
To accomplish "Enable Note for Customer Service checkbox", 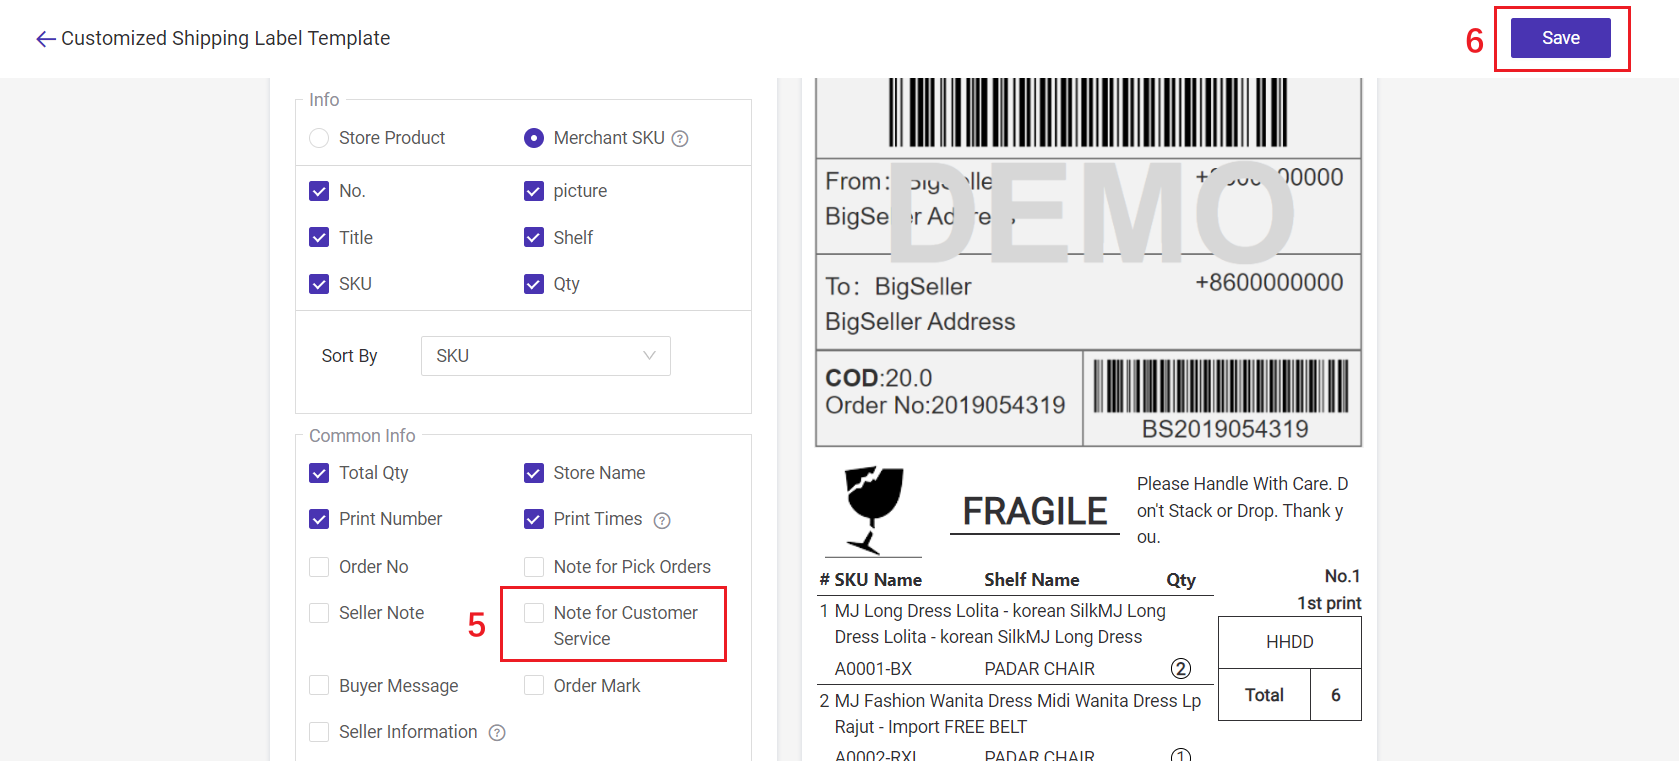I will [x=534, y=613].
